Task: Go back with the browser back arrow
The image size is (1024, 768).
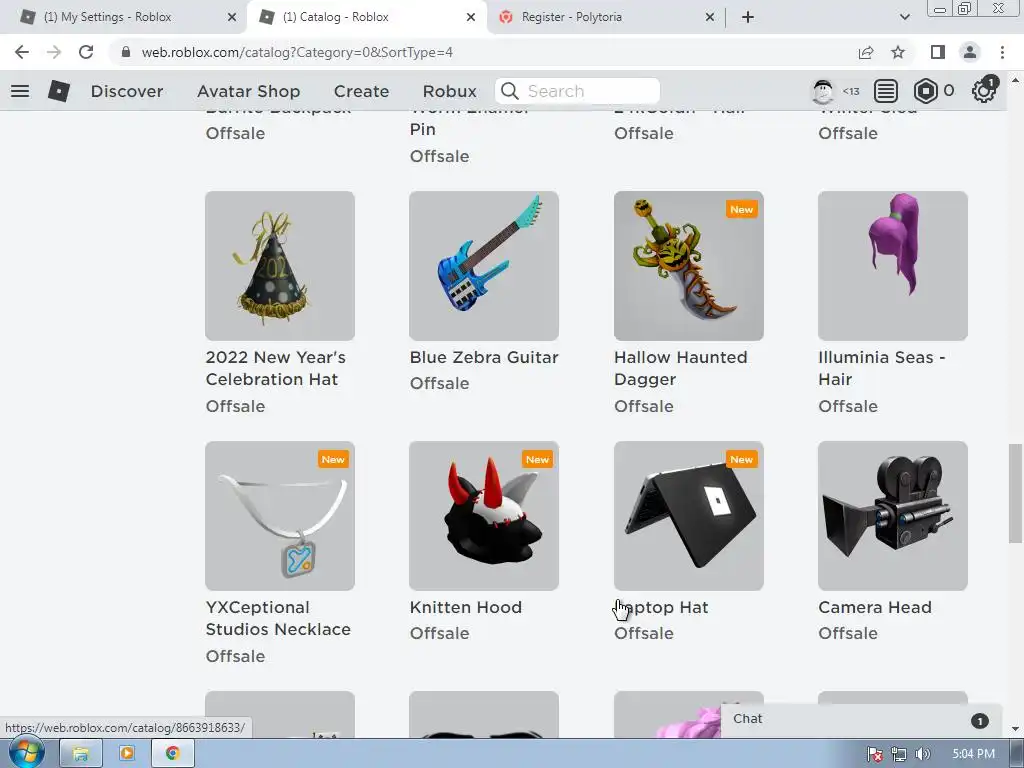Action: [x=22, y=52]
